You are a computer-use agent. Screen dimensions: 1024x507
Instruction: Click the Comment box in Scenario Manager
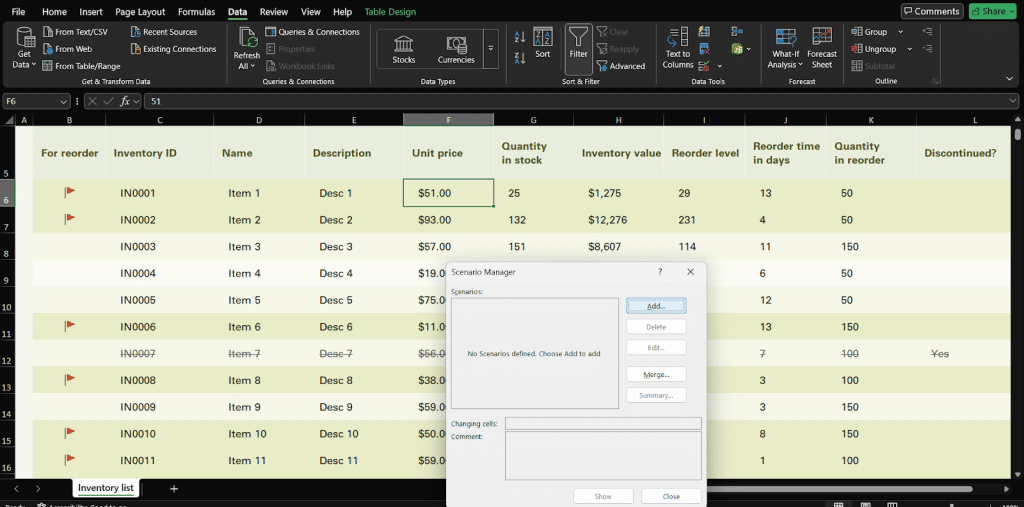[603, 456]
